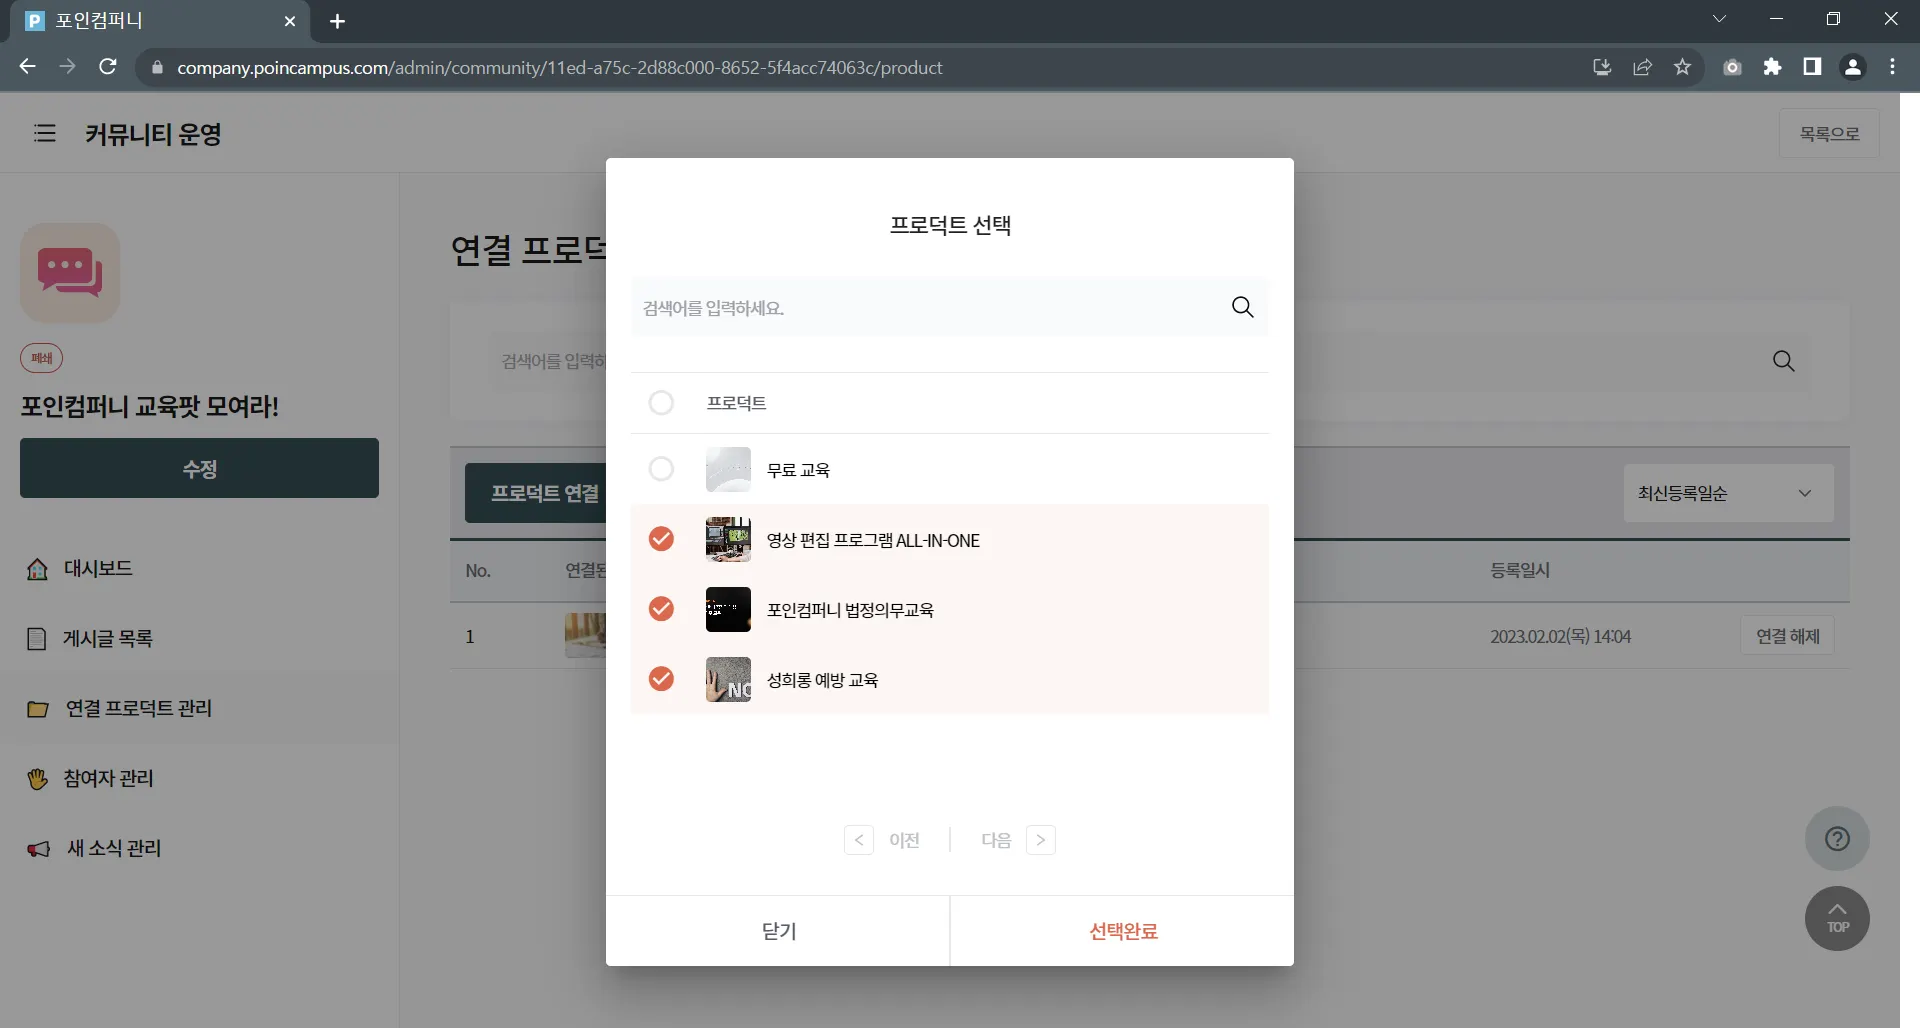1920x1028 pixels.
Task: Click the 프로덕트 선택 dialog title
Action: [x=950, y=225]
